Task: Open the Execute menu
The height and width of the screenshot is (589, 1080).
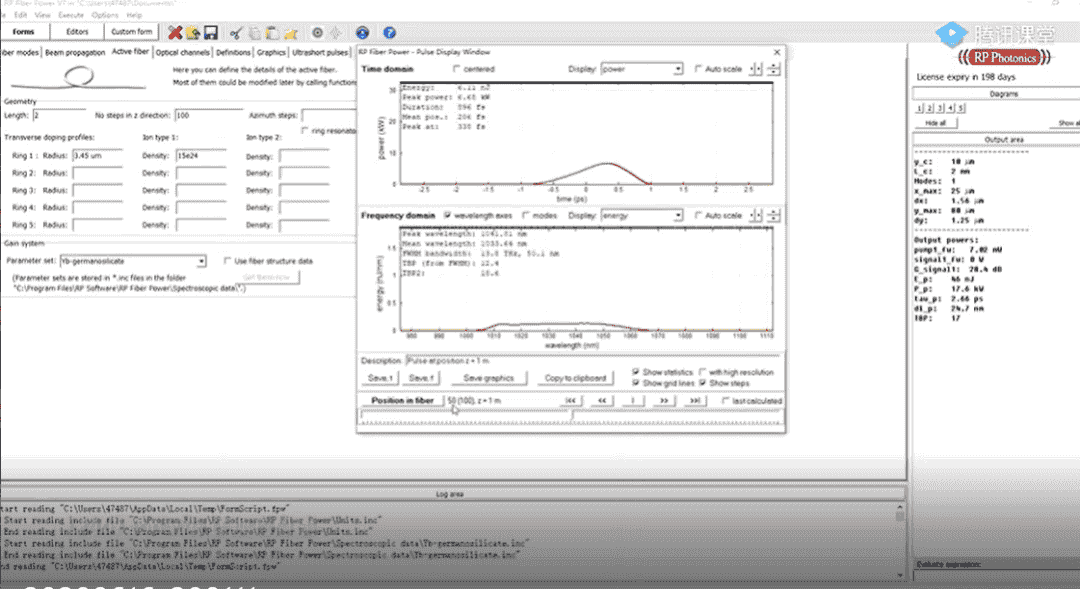Action: pyautogui.click(x=71, y=14)
